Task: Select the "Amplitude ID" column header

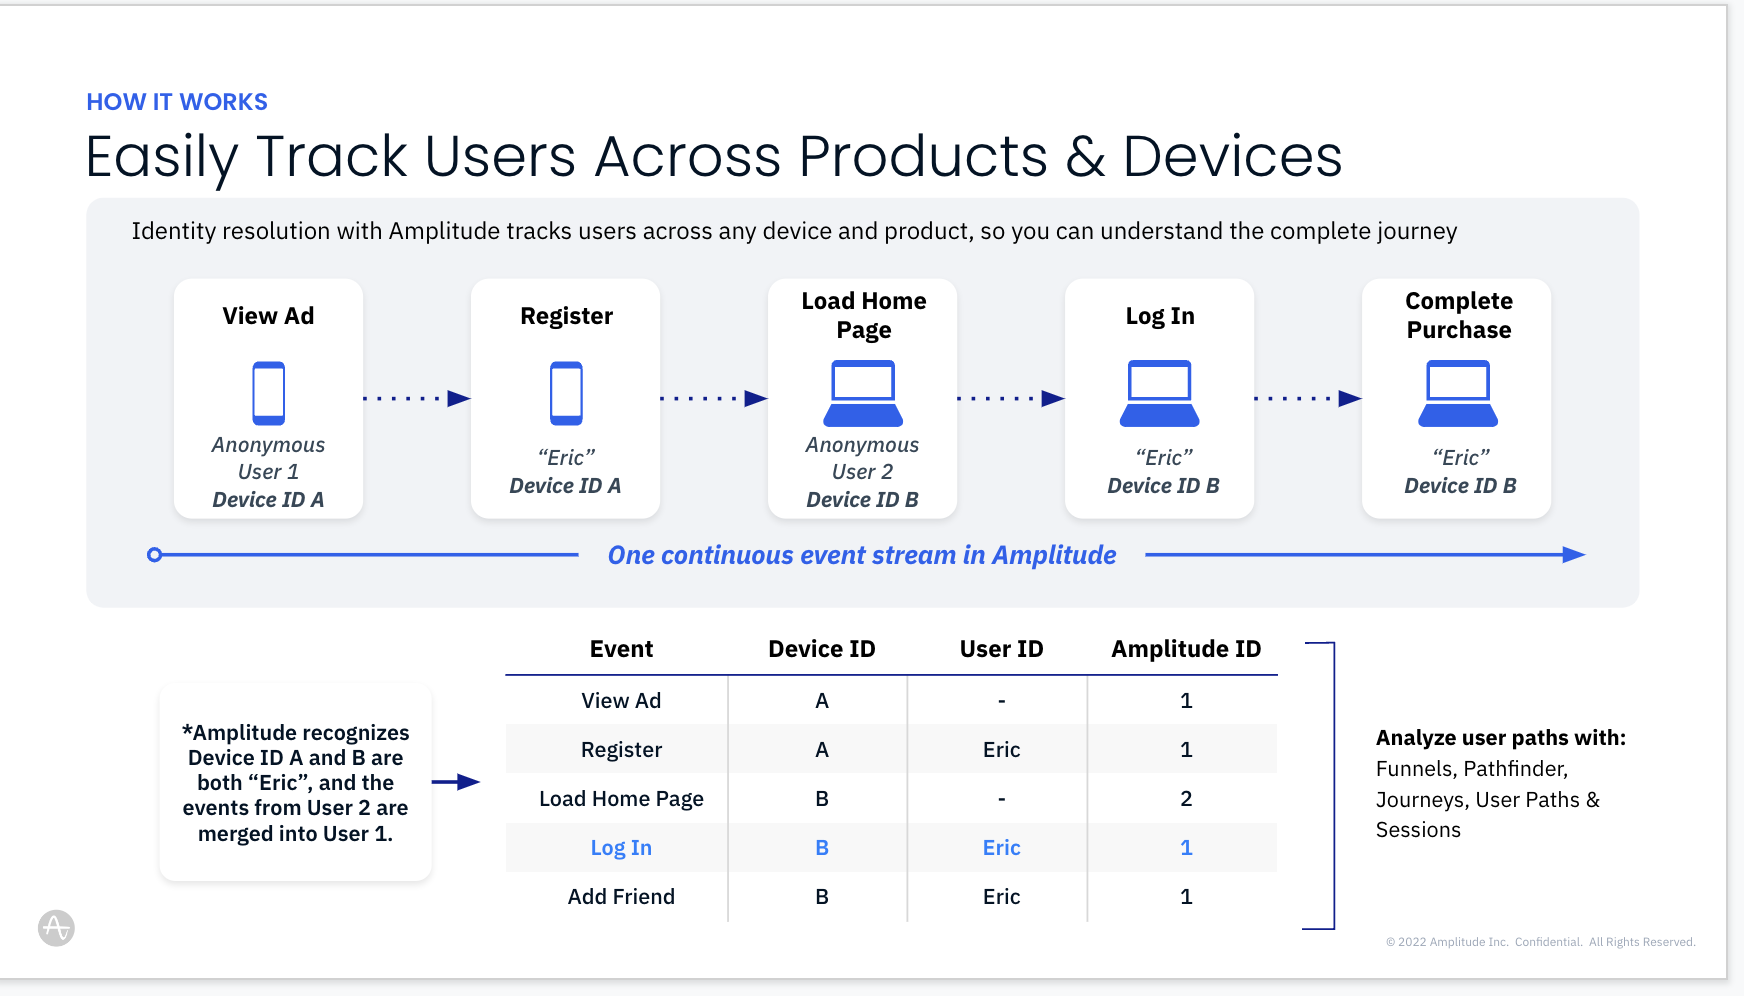Action: point(1186,650)
